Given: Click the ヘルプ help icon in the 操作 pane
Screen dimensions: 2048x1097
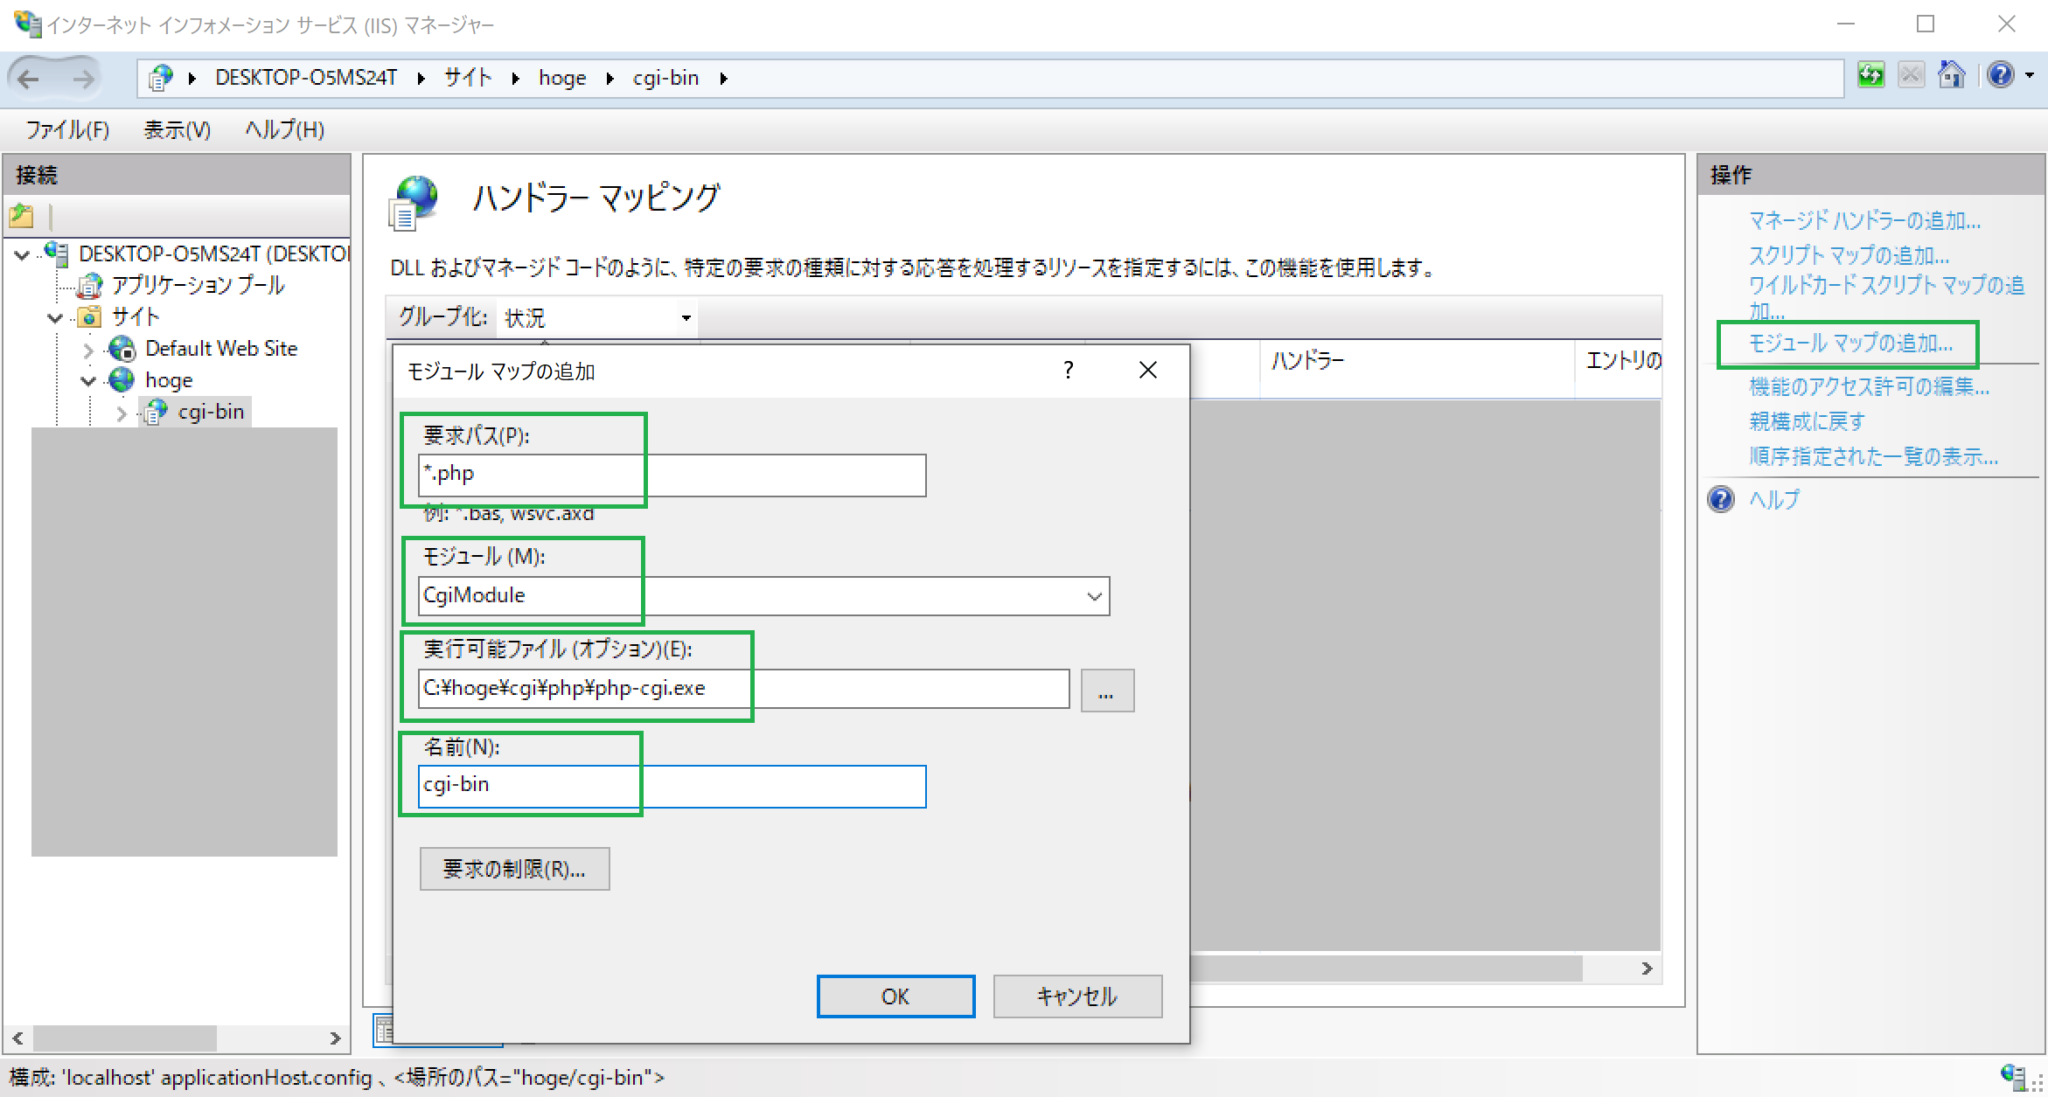Looking at the screenshot, I should tap(1719, 499).
